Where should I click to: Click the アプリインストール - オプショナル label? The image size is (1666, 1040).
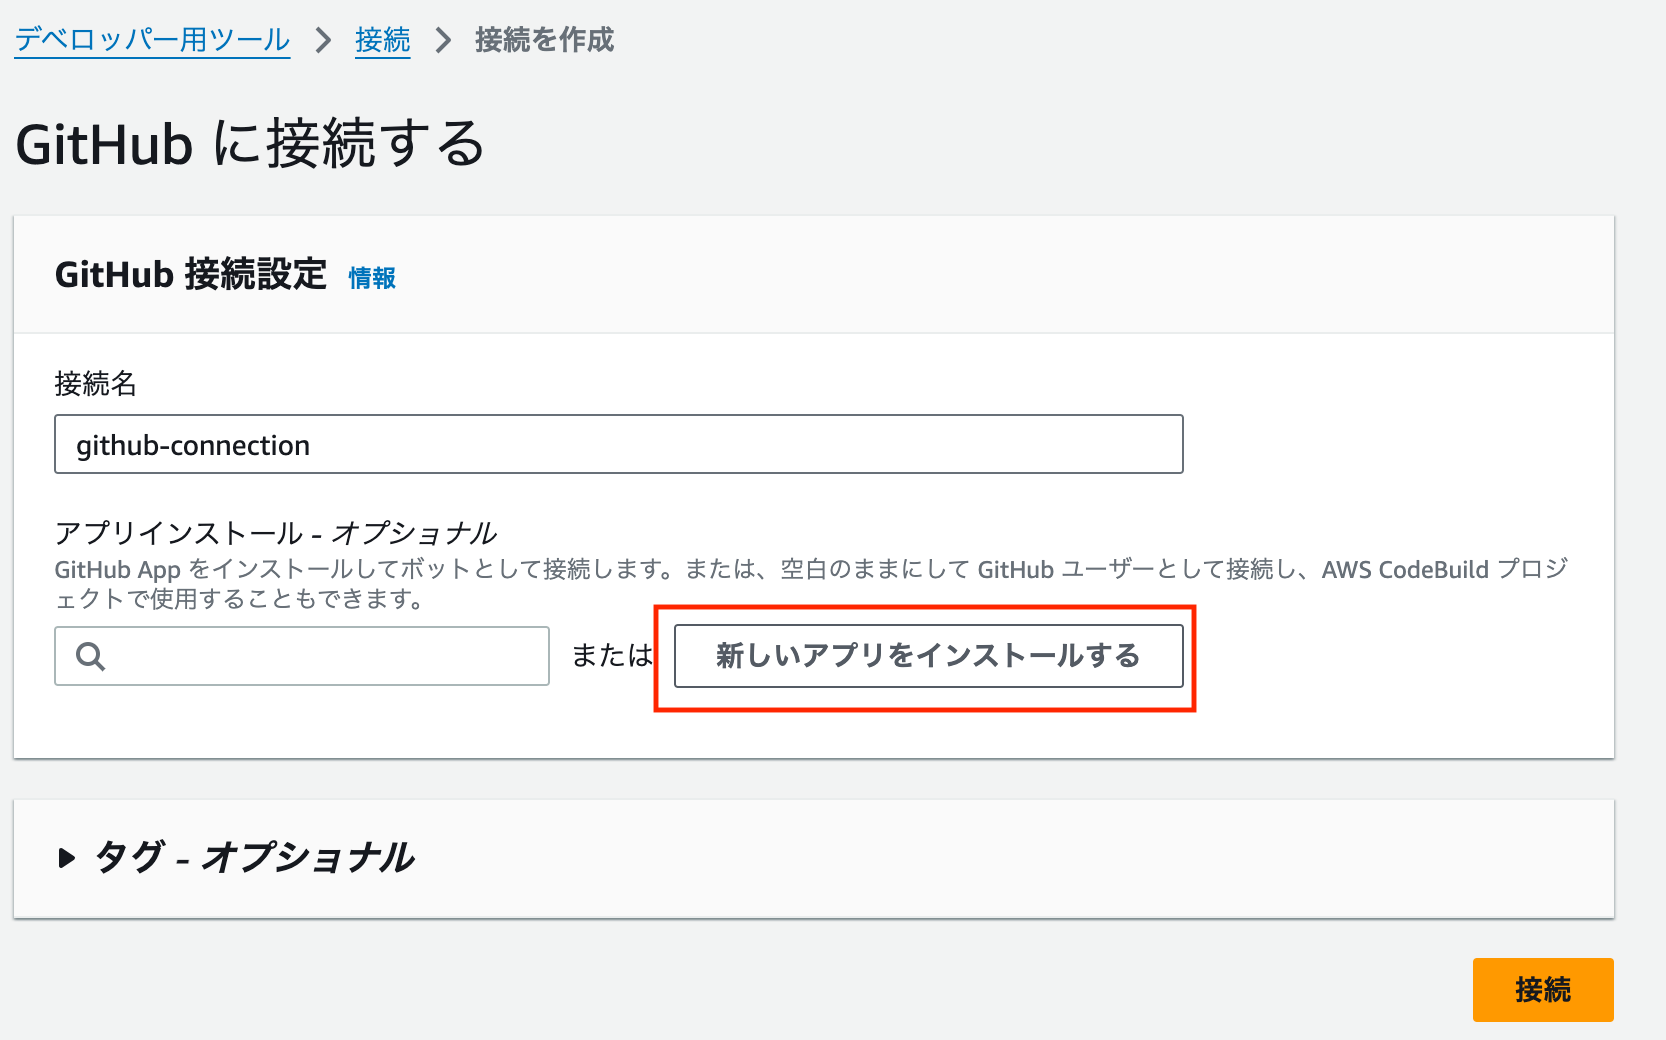click(276, 532)
